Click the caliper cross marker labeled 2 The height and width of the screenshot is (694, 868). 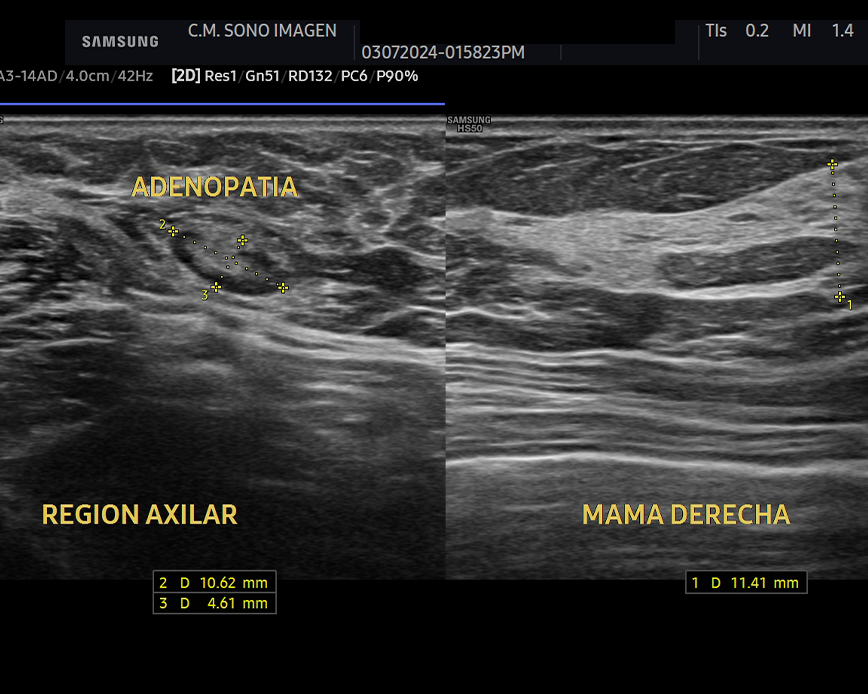coord(173,231)
